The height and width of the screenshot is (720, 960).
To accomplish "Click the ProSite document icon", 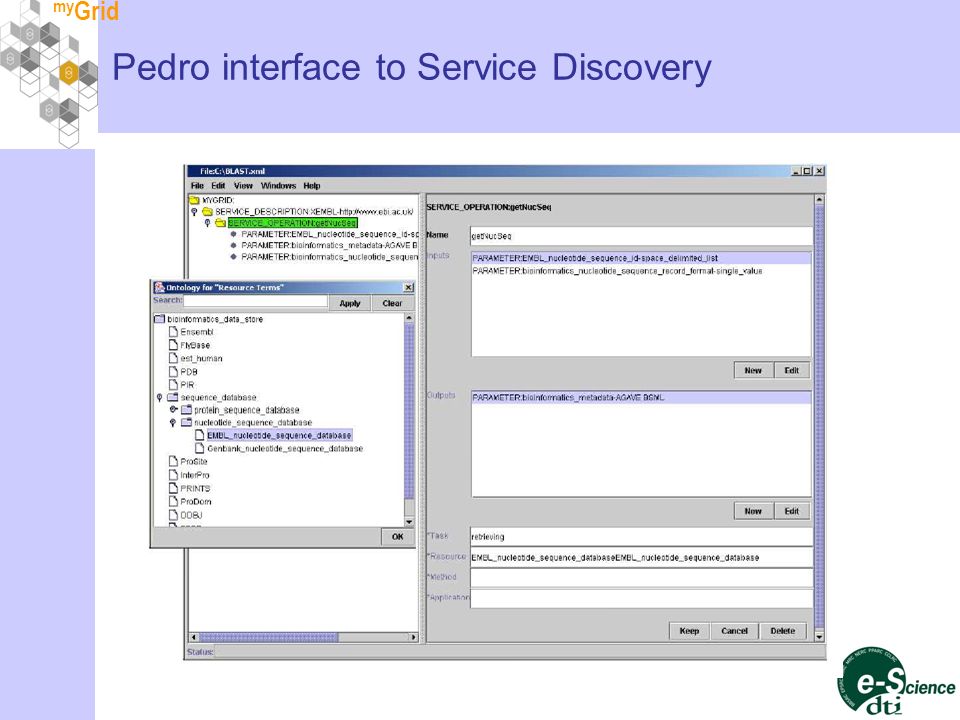I will [x=173, y=462].
